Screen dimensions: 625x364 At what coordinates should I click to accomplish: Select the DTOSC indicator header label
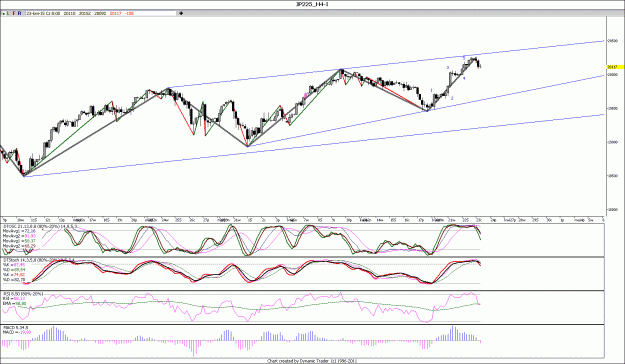click(40, 226)
